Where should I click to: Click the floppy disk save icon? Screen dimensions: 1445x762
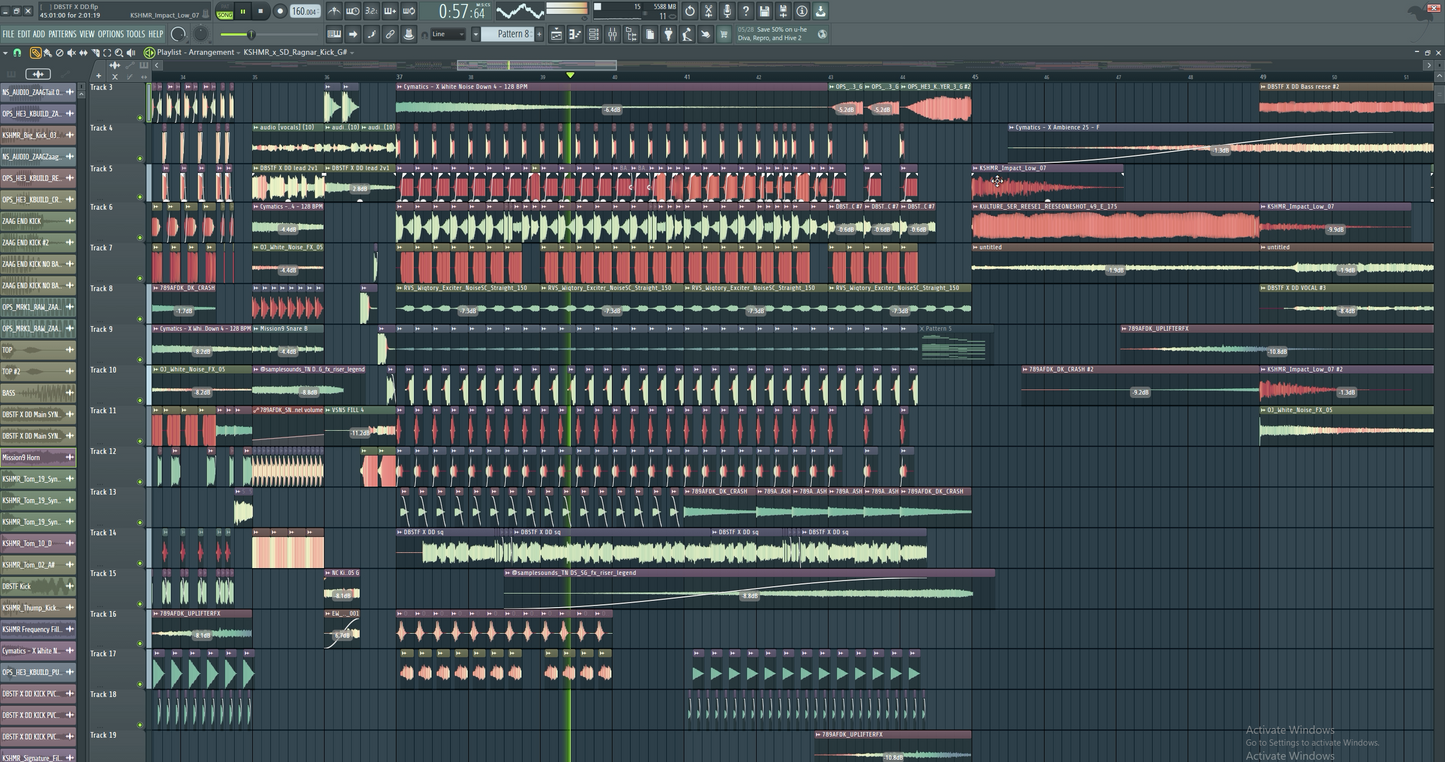tap(764, 11)
